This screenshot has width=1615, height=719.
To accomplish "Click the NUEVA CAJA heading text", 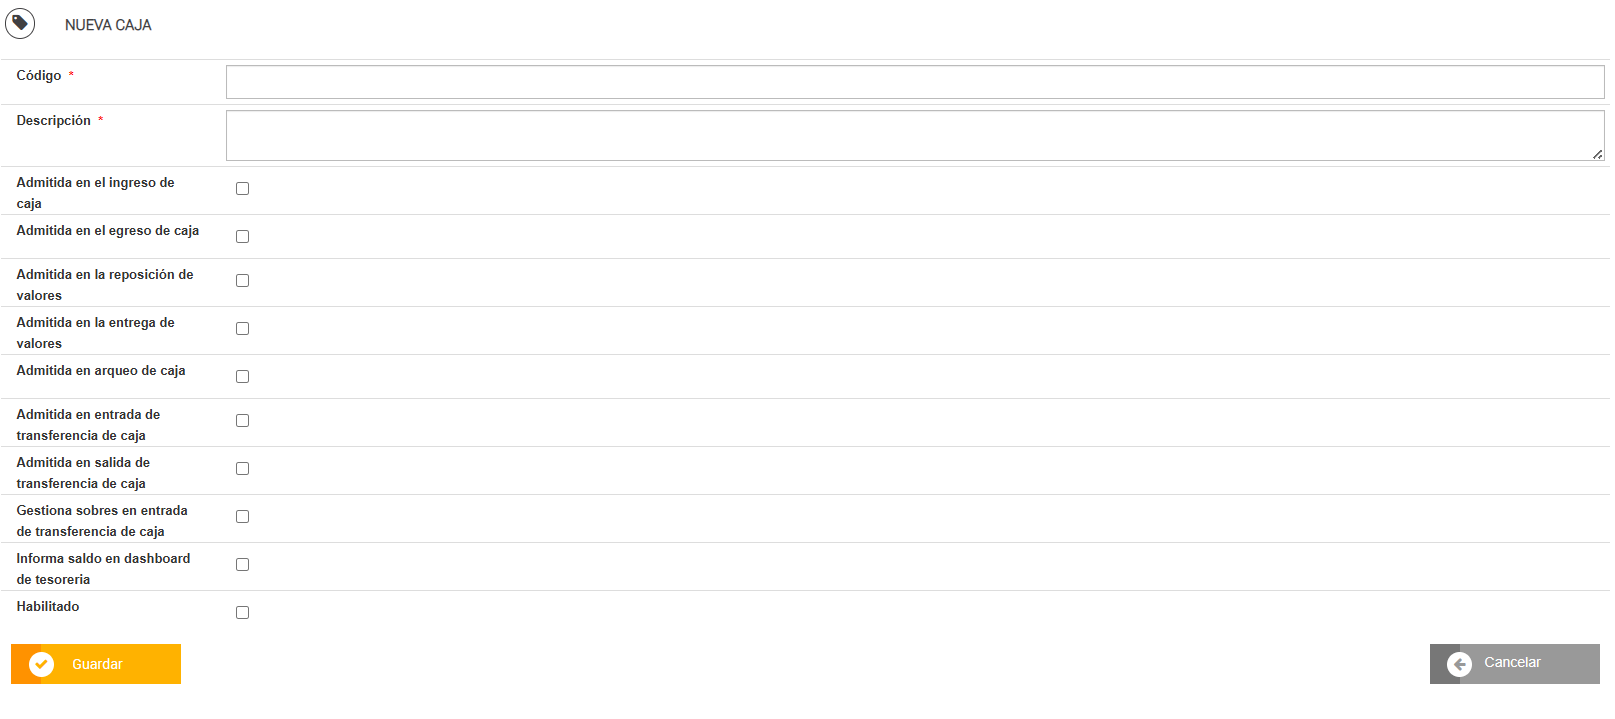I will 108,25.
